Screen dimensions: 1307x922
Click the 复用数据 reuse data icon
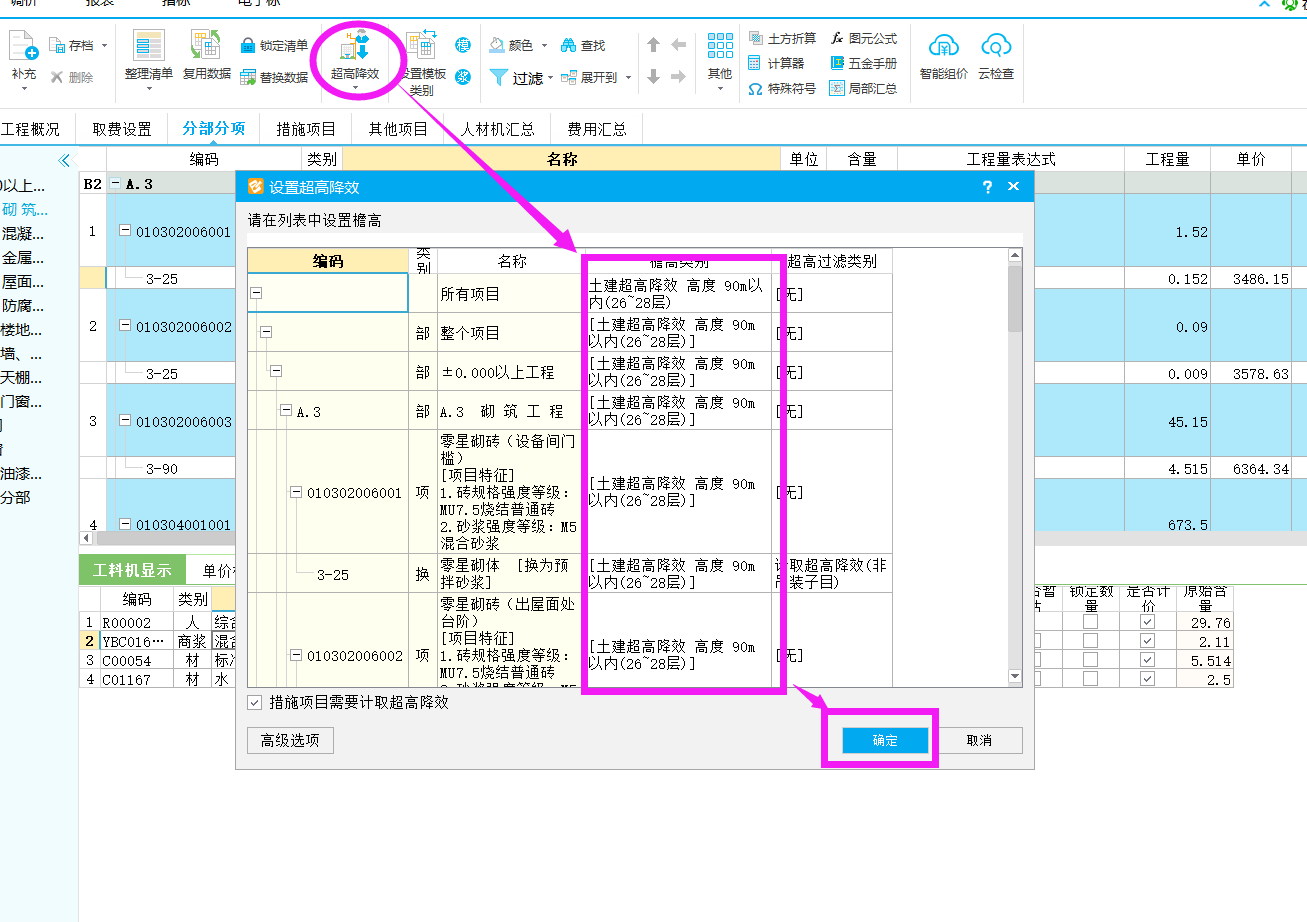[206, 46]
